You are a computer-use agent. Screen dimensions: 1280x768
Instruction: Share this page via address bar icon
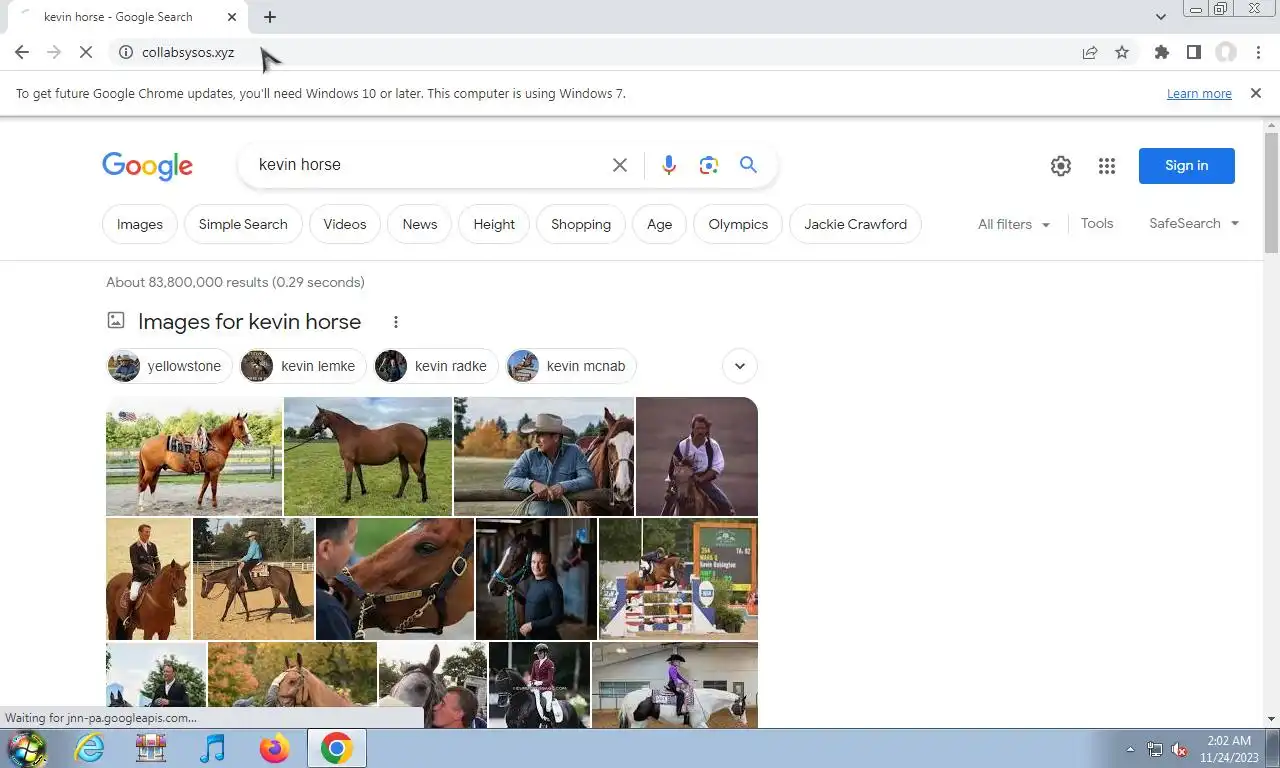click(1090, 52)
